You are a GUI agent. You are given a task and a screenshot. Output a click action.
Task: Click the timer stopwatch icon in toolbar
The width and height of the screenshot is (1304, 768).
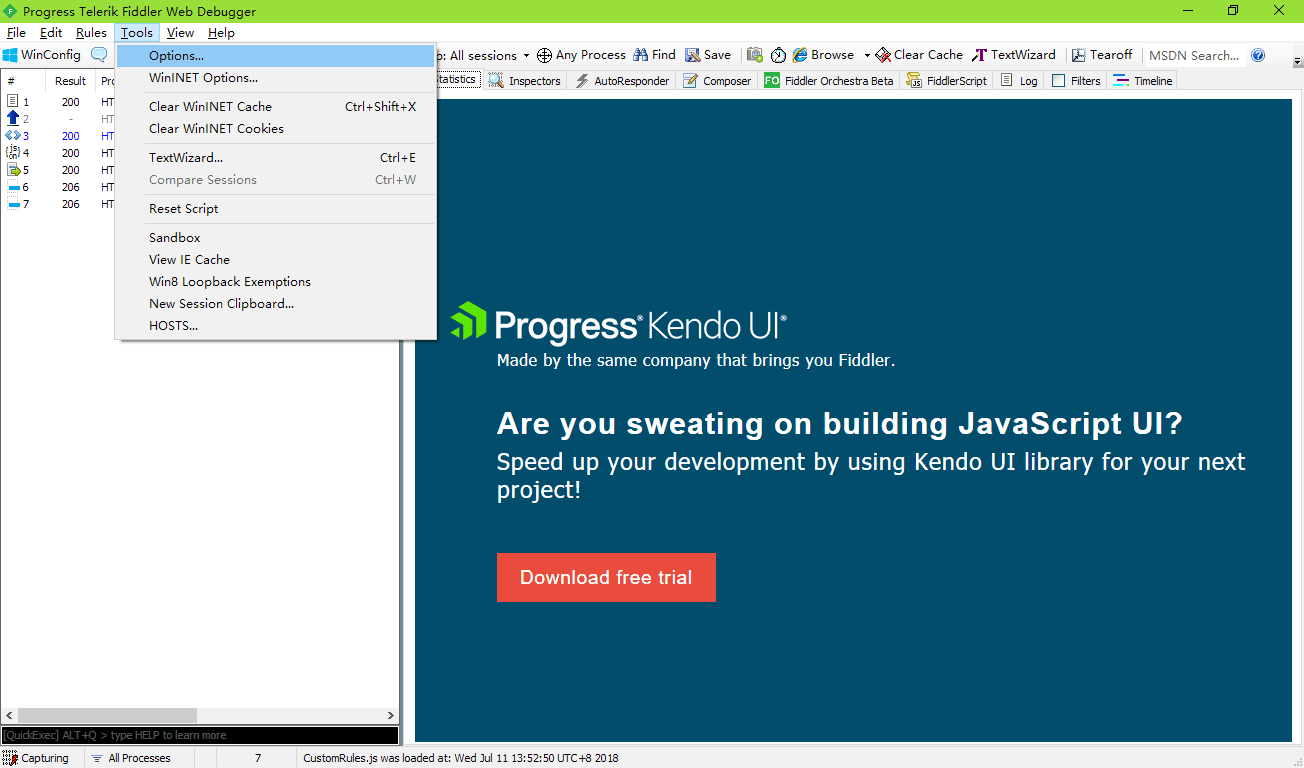(x=778, y=55)
